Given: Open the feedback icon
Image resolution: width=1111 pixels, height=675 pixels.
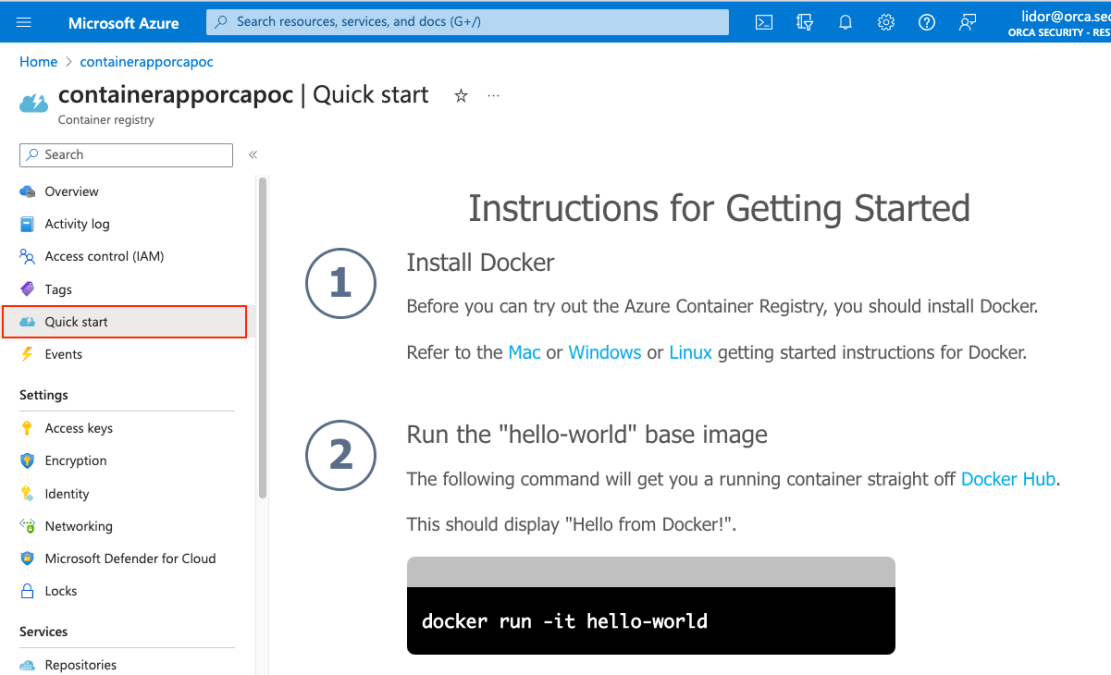Looking at the screenshot, I should coord(967,23).
